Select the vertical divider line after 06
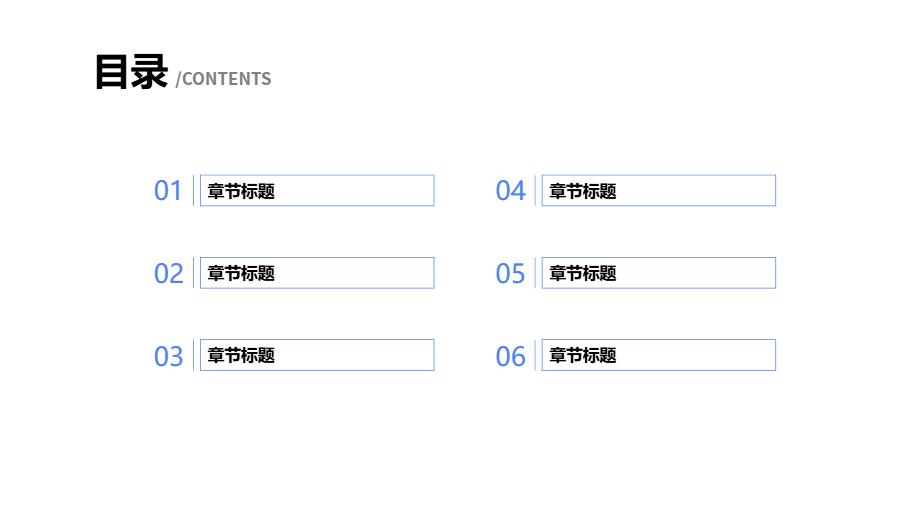This screenshot has width=900, height=506. coord(536,355)
